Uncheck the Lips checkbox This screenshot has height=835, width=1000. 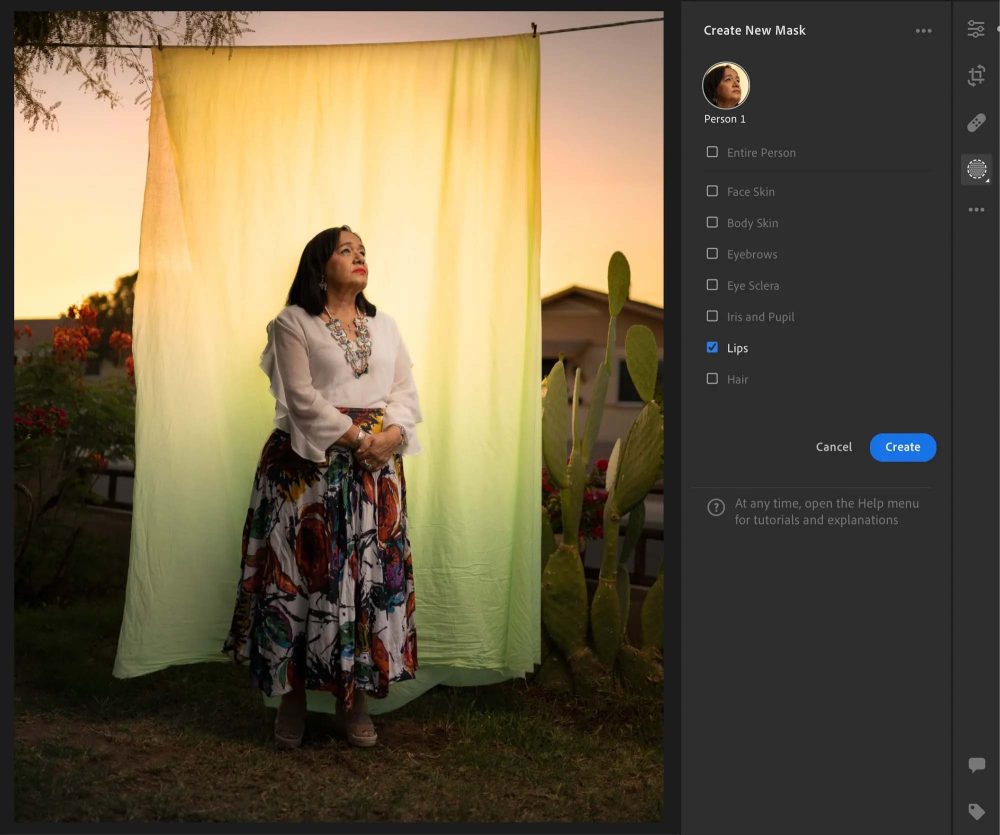pyautogui.click(x=712, y=348)
